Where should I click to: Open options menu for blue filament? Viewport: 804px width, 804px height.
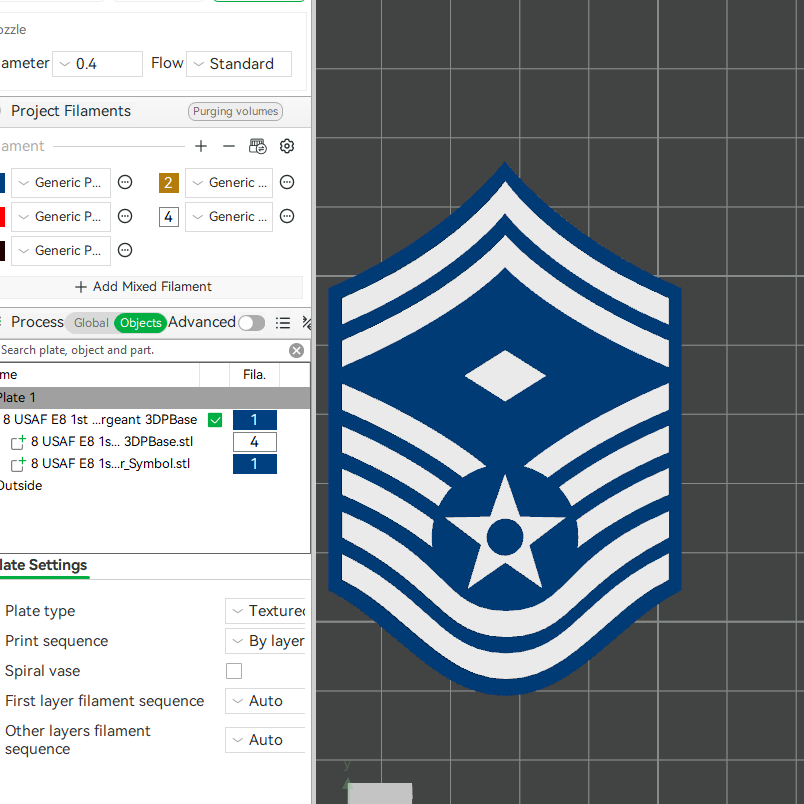pos(125,182)
